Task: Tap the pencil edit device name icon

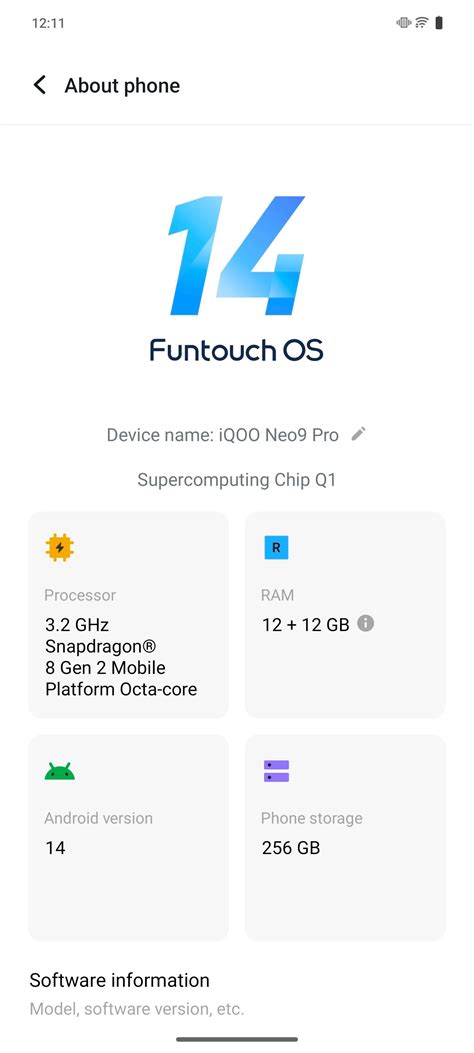Action: (x=359, y=434)
